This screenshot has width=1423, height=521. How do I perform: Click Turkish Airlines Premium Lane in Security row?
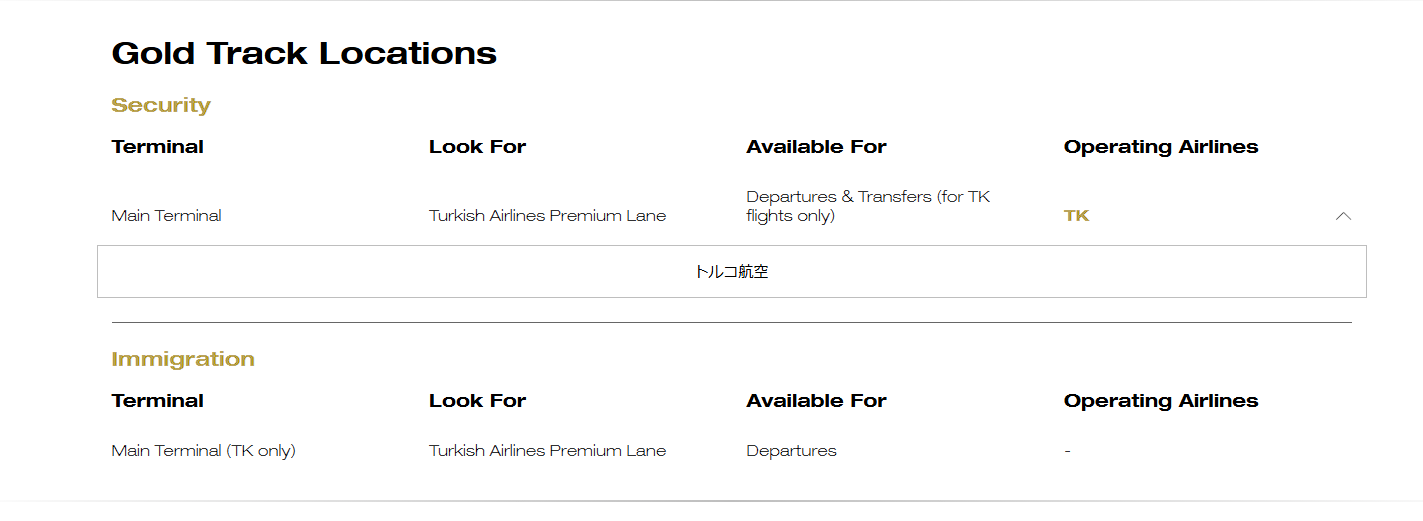[x=547, y=216]
